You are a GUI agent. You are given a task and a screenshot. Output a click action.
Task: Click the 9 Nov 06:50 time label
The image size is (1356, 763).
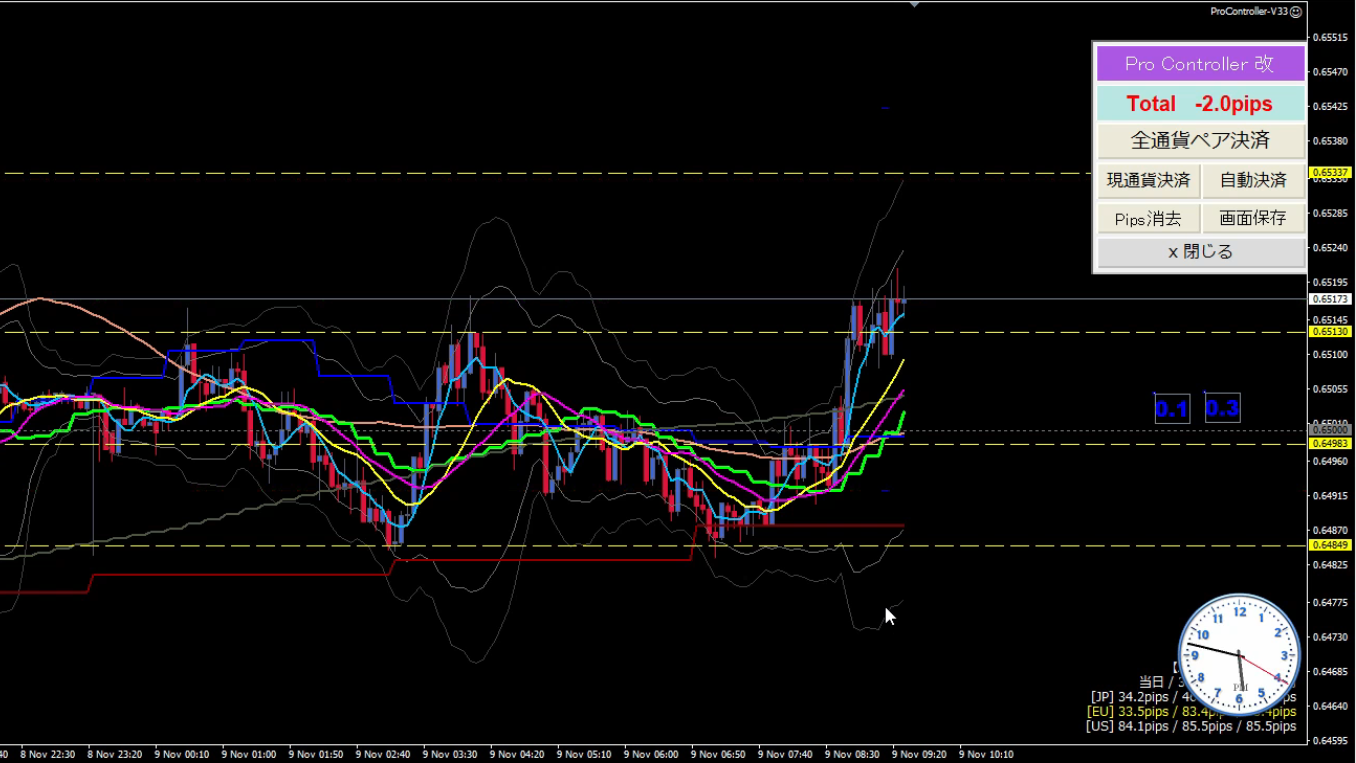click(718, 754)
